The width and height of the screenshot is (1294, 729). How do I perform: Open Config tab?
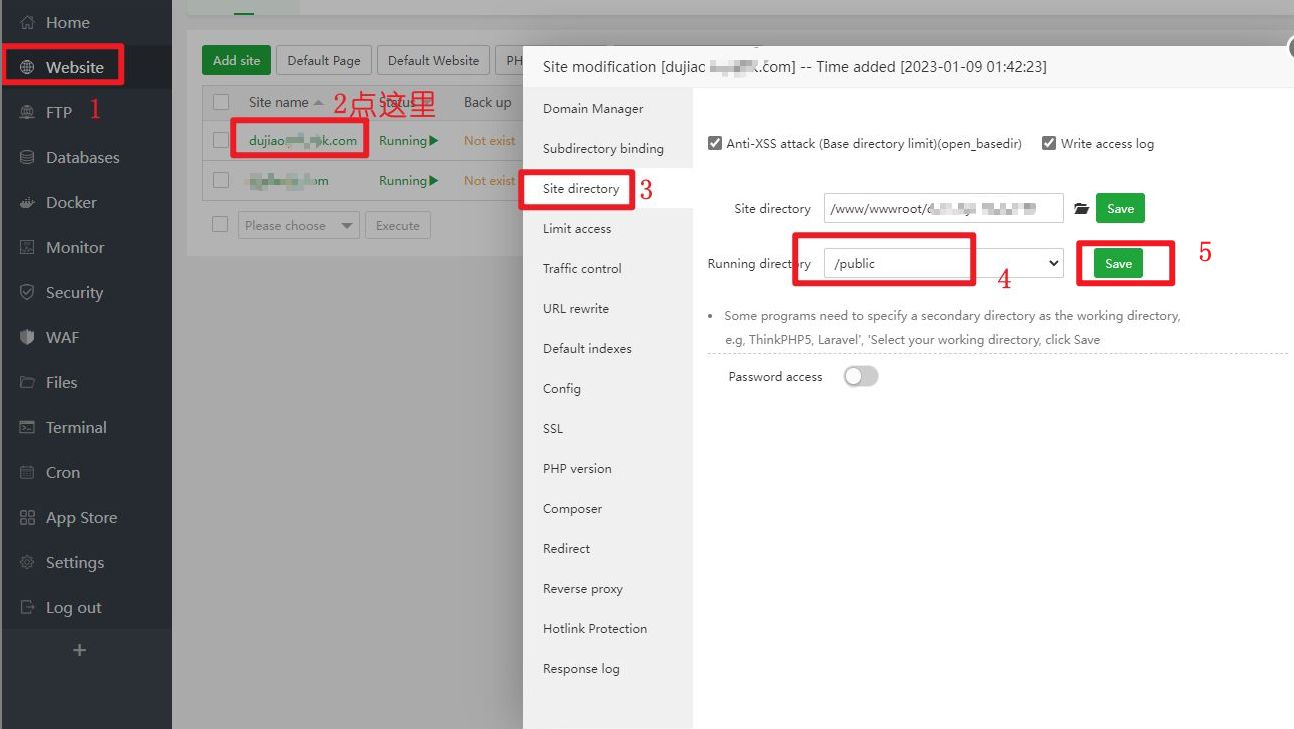point(562,388)
